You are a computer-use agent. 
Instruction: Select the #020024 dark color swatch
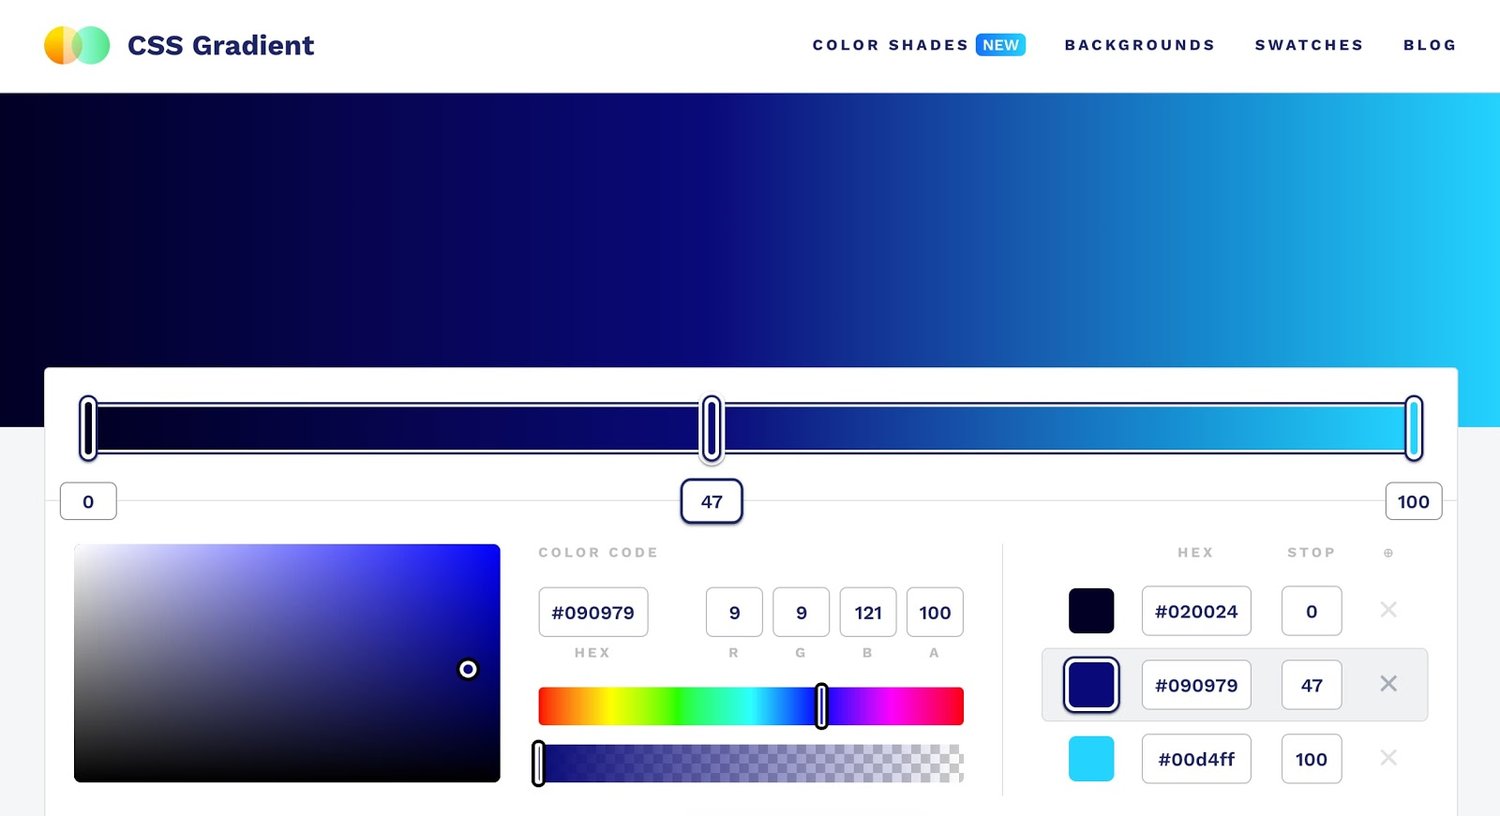click(x=1091, y=611)
